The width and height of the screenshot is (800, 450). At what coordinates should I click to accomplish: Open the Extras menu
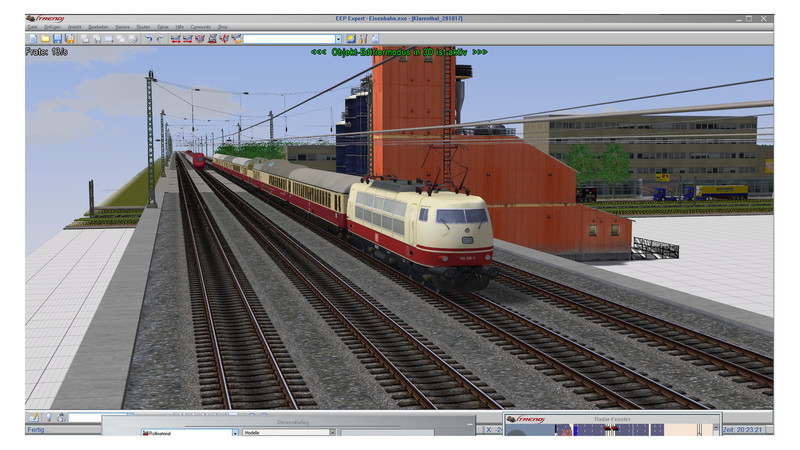pyautogui.click(x=162, y=27)
